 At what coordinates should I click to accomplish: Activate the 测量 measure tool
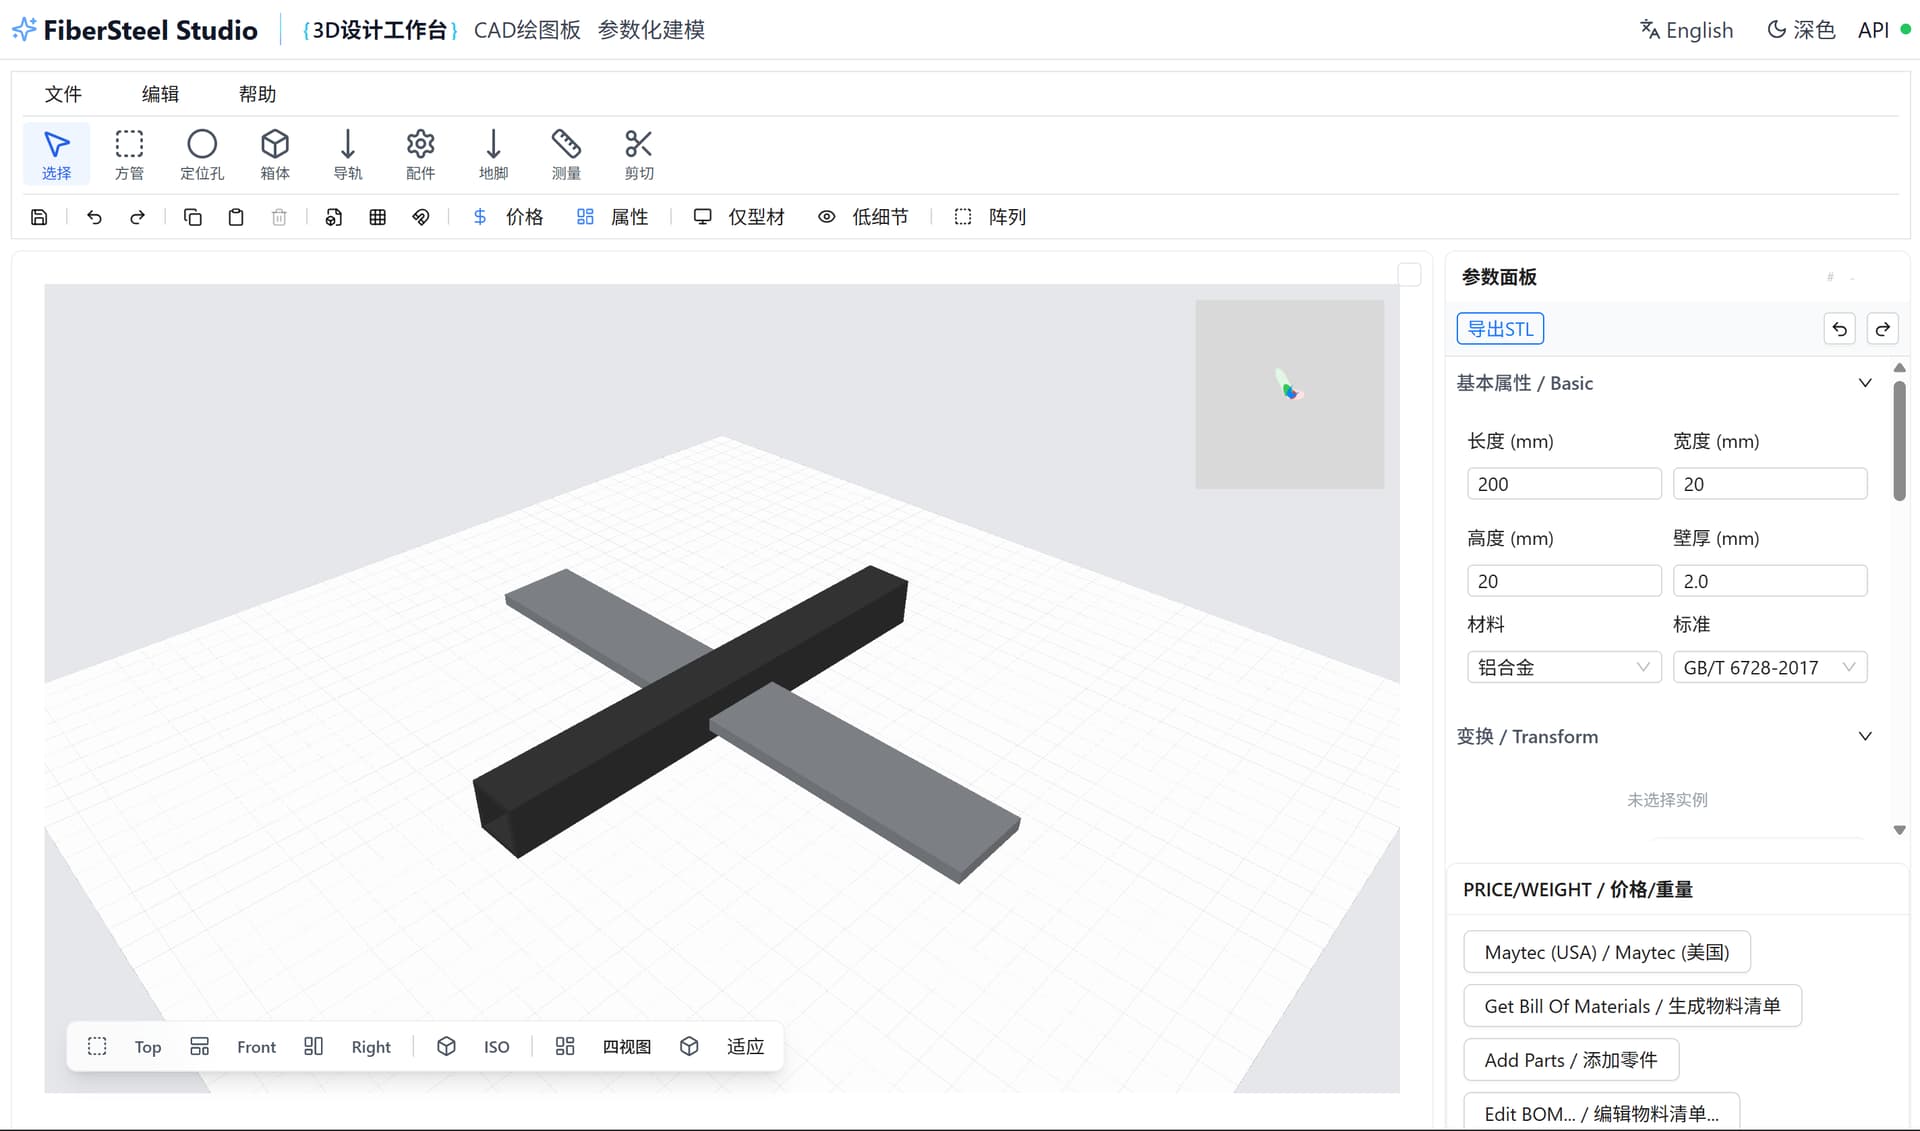pyautogui.click(x=566, y=154)
